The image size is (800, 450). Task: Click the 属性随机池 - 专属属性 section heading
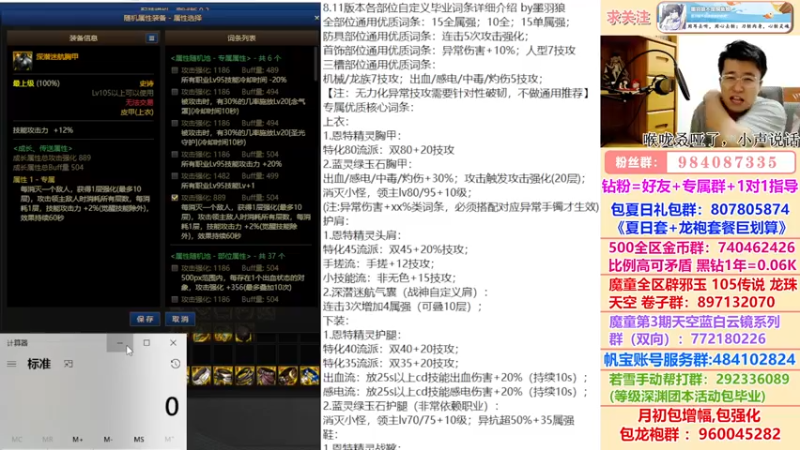coord(226,59)
